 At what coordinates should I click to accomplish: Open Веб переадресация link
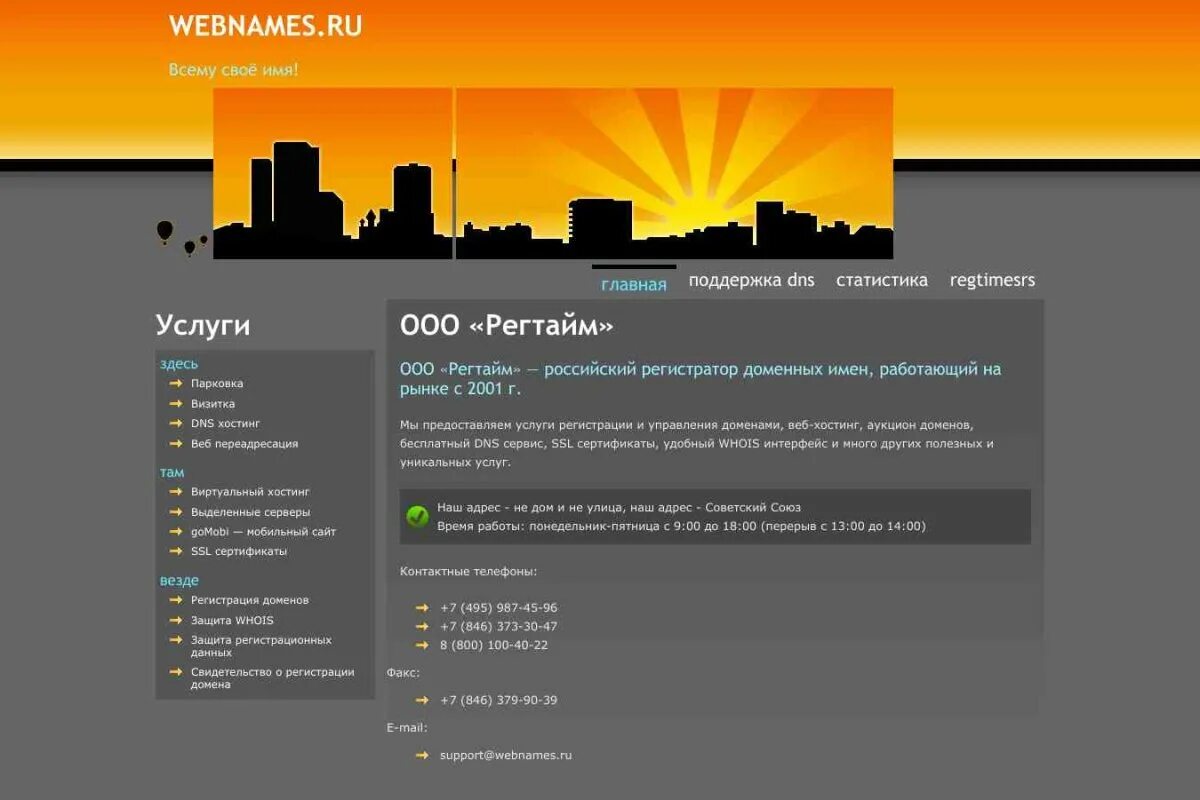244,444
